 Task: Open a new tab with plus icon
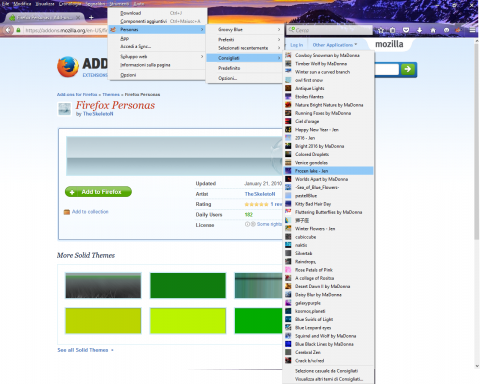[x=91, y=17]
